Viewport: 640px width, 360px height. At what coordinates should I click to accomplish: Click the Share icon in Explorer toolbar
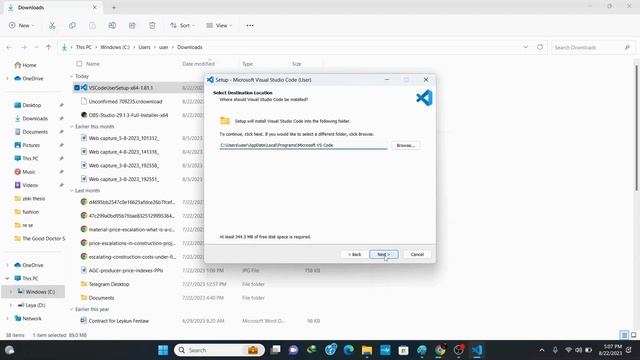pos(132,25)
